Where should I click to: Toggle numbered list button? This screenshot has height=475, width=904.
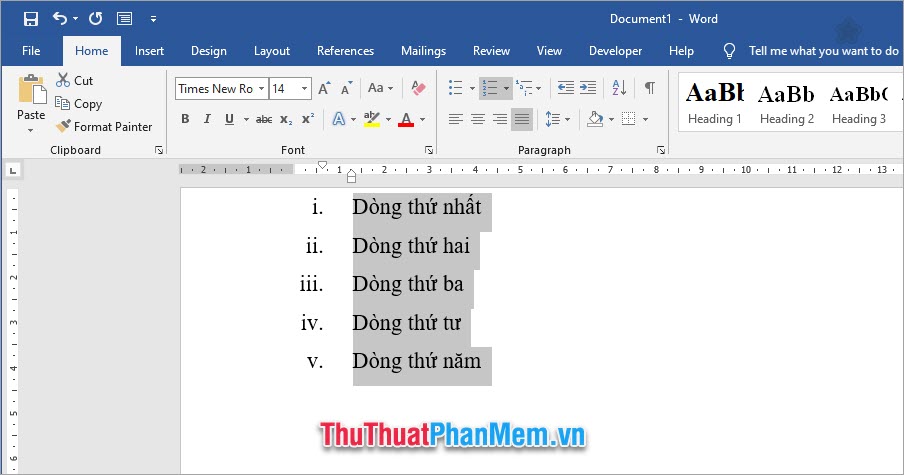[490, 88]
